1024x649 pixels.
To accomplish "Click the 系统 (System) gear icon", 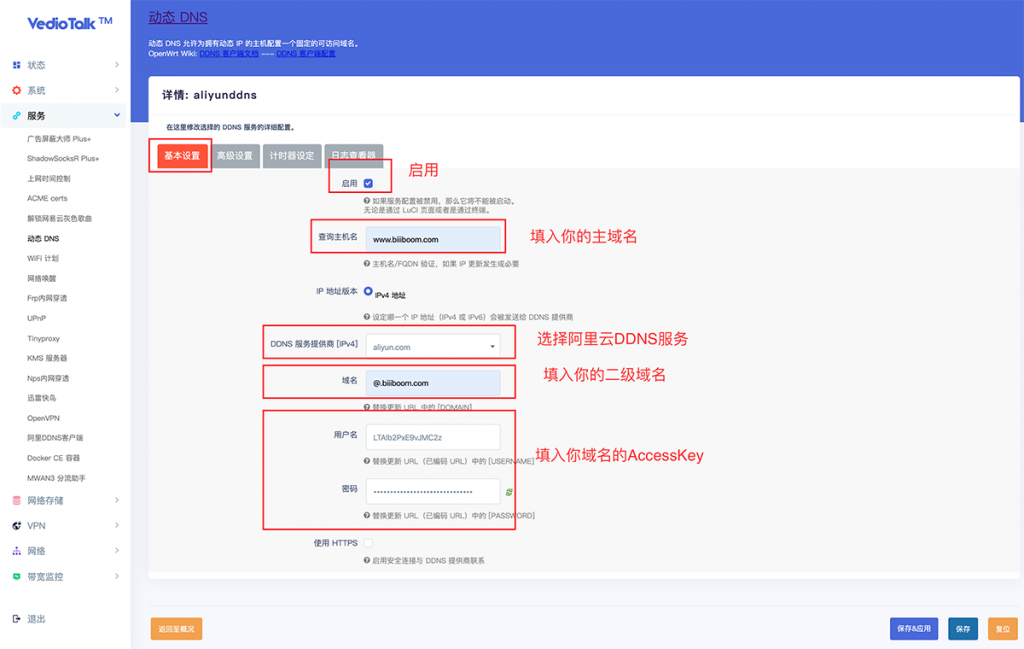I will 16,90.
